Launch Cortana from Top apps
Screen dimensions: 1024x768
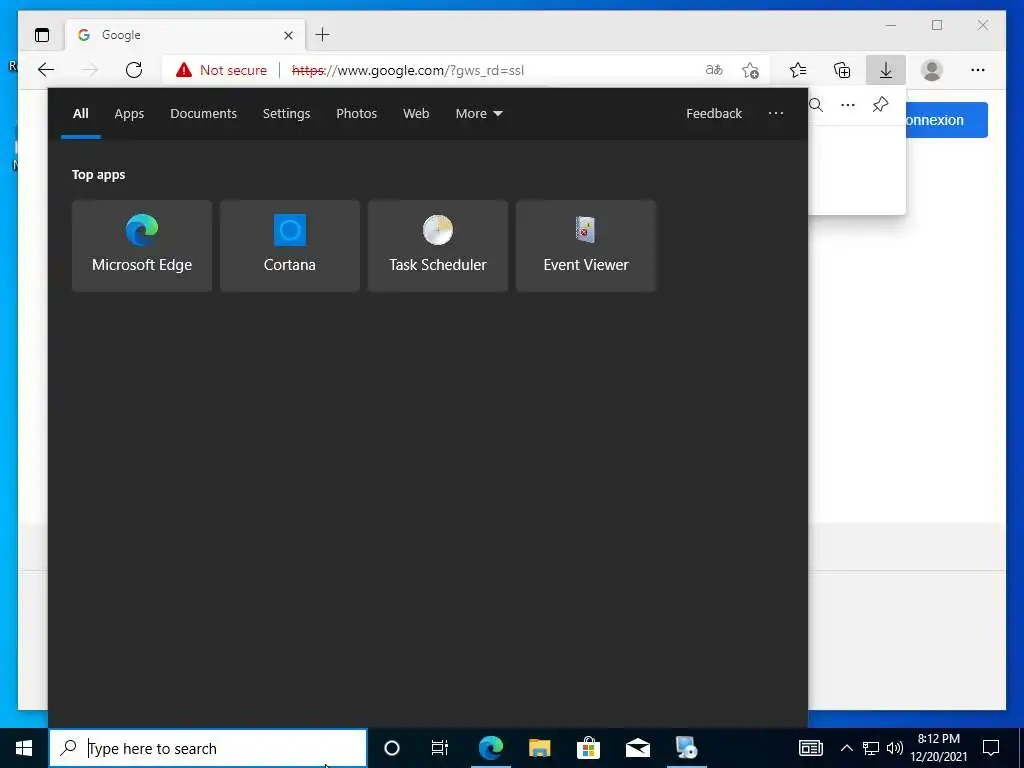tap(289, 246)
